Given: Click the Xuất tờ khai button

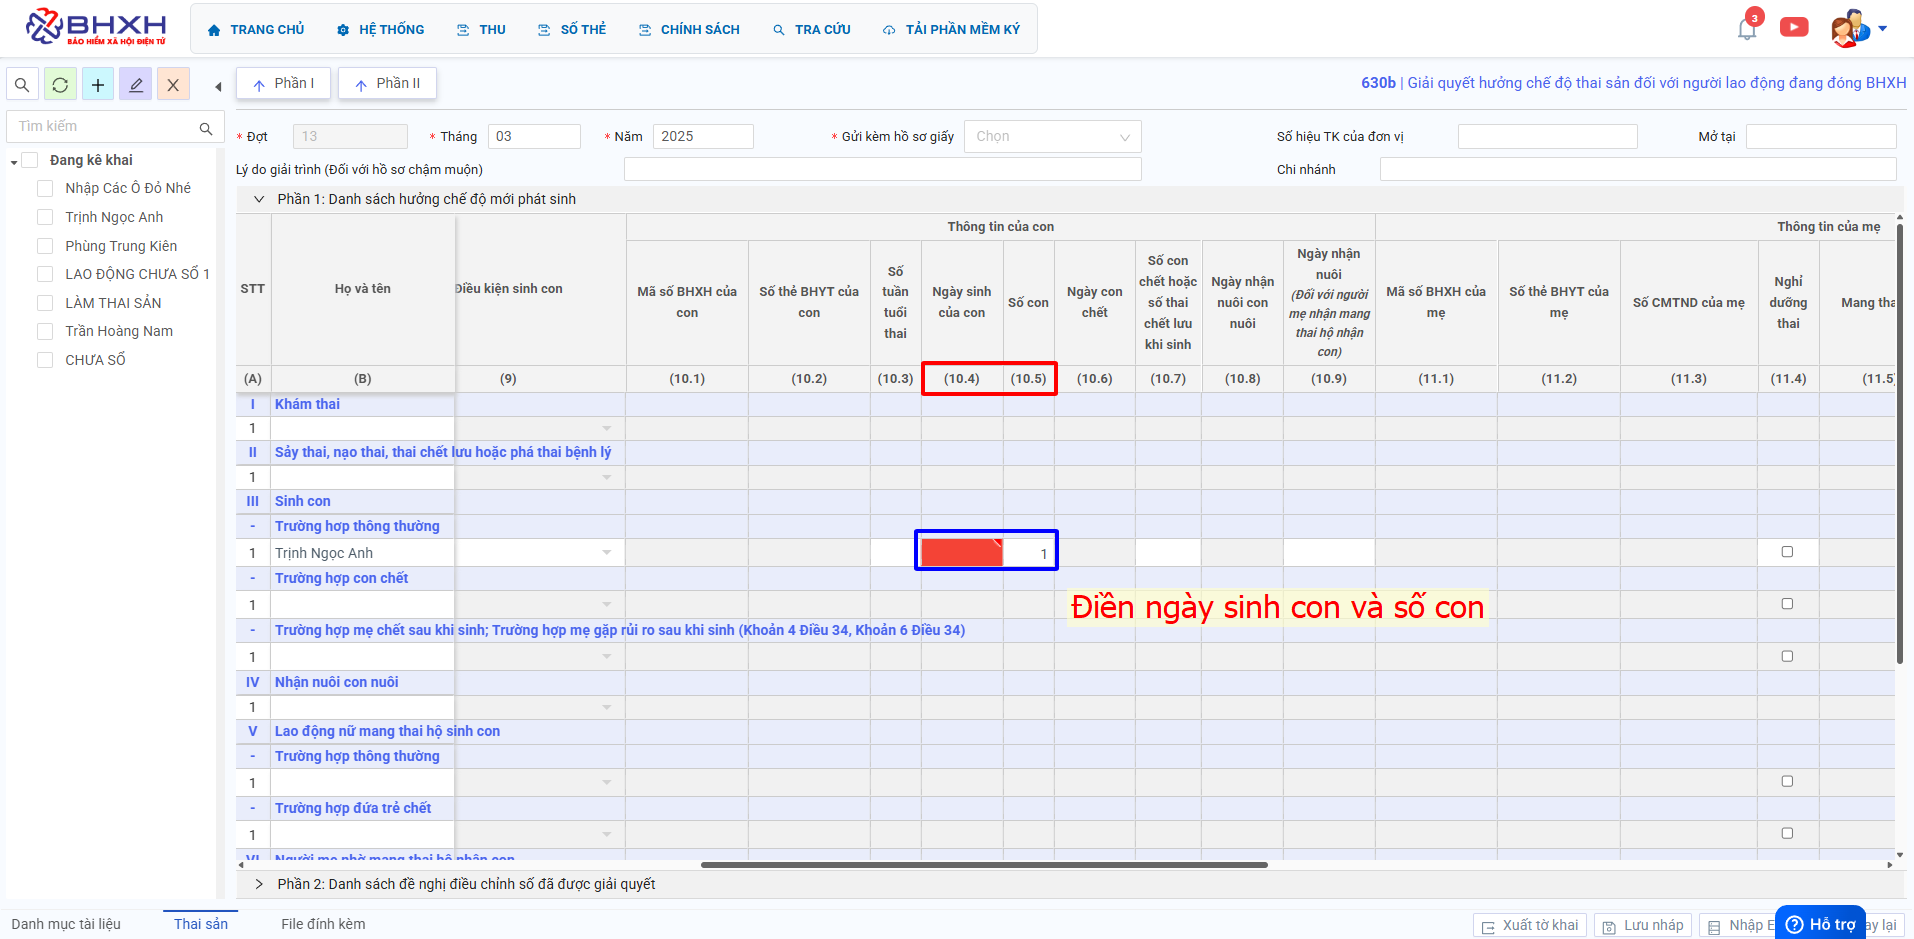Looking at the screenshot, I should coord(1530,925).
